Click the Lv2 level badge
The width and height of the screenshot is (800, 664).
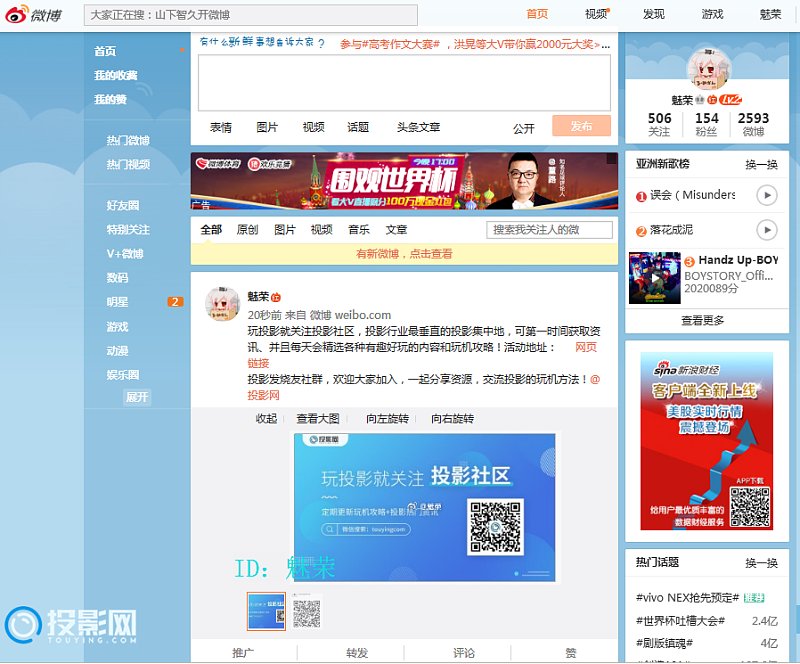click(730, 100)
